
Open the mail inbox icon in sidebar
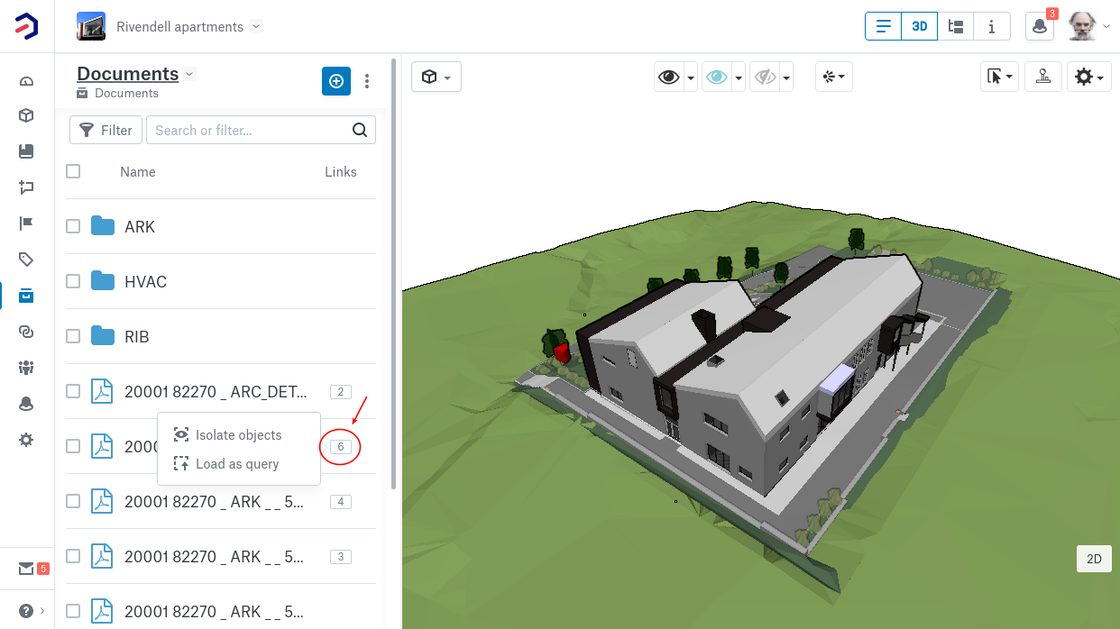tap(26, 569)
